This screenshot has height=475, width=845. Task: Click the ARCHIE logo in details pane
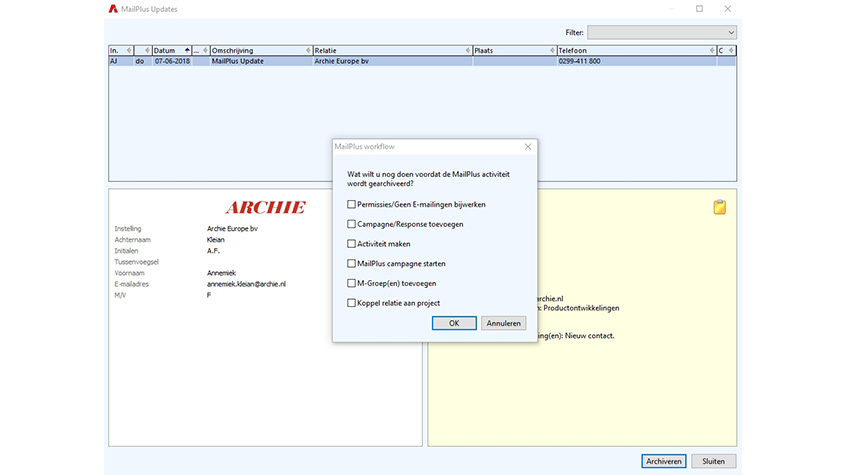point(265,207)
